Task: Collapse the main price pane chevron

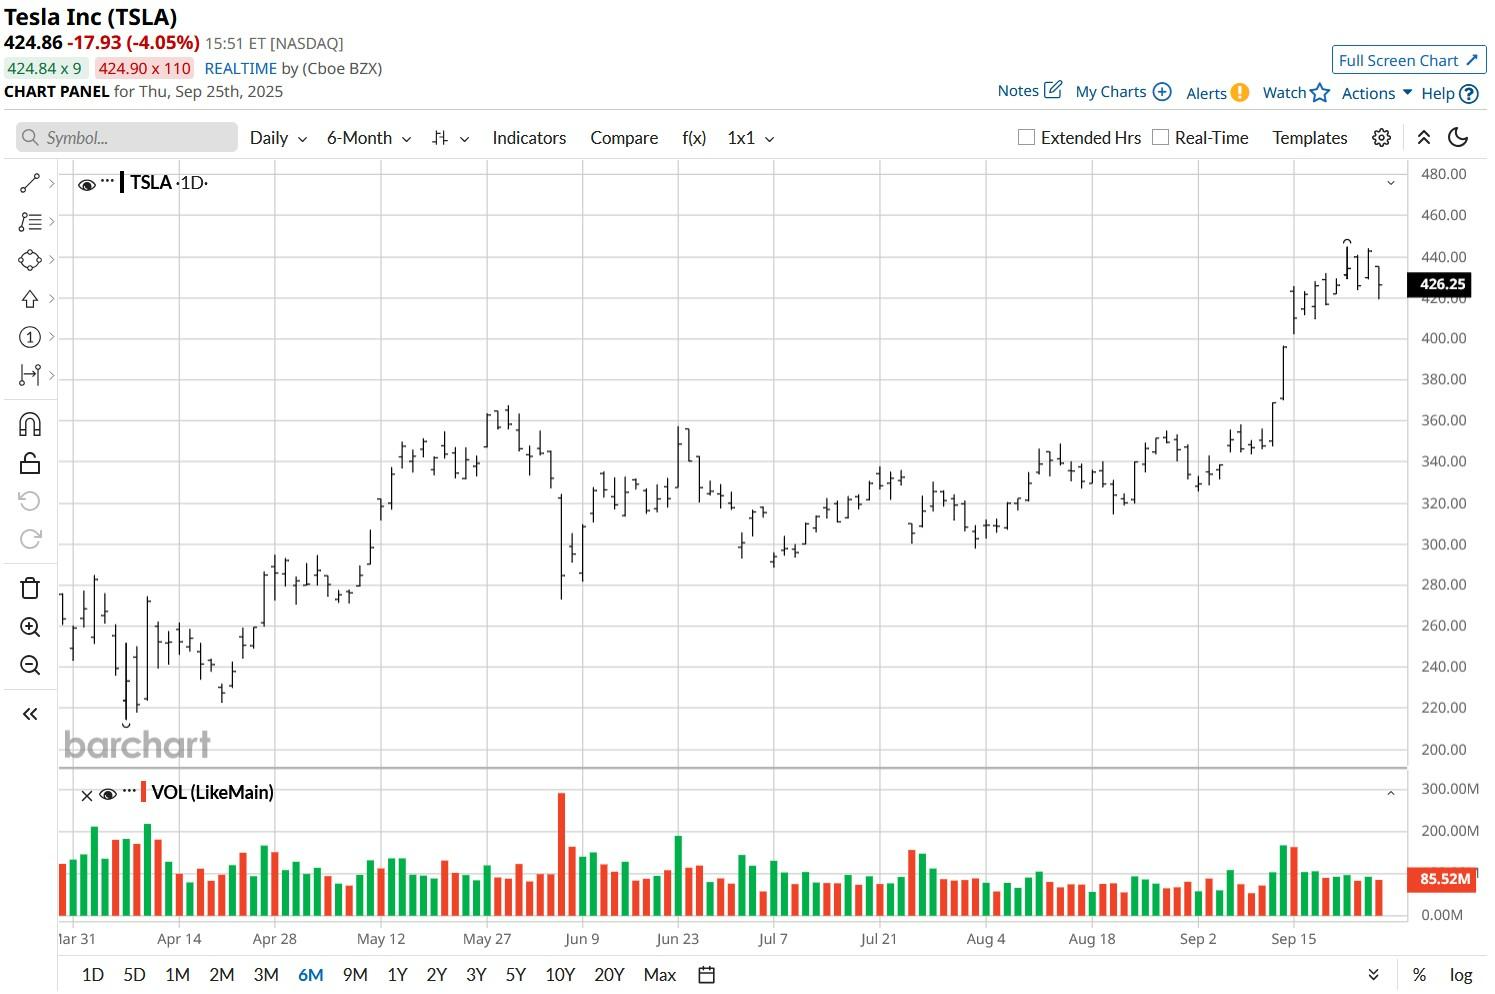Action: coord(1390,183)
